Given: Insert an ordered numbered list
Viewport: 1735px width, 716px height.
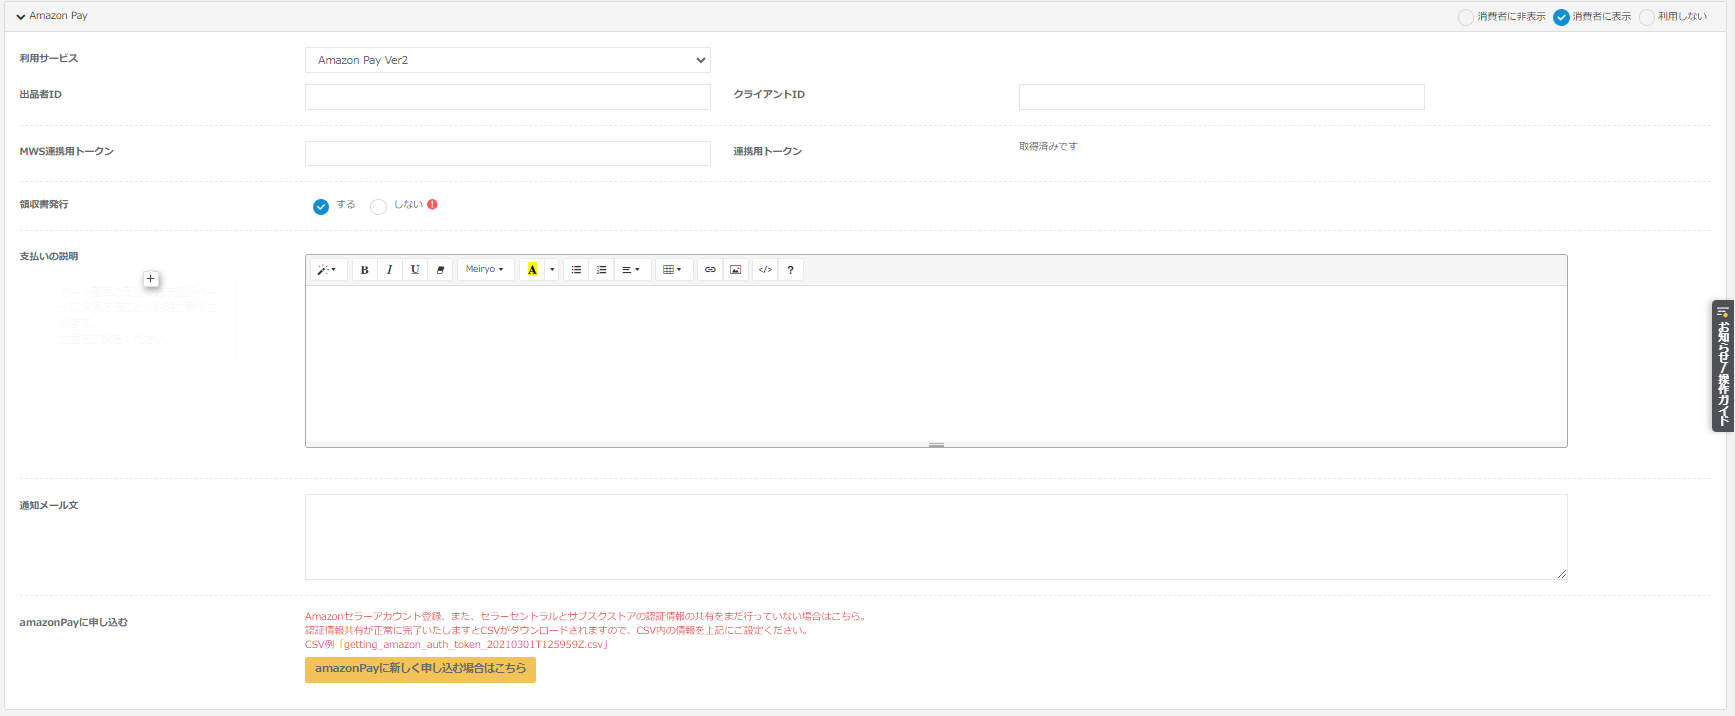Looking at the screenshot, I should coord(601,270).
